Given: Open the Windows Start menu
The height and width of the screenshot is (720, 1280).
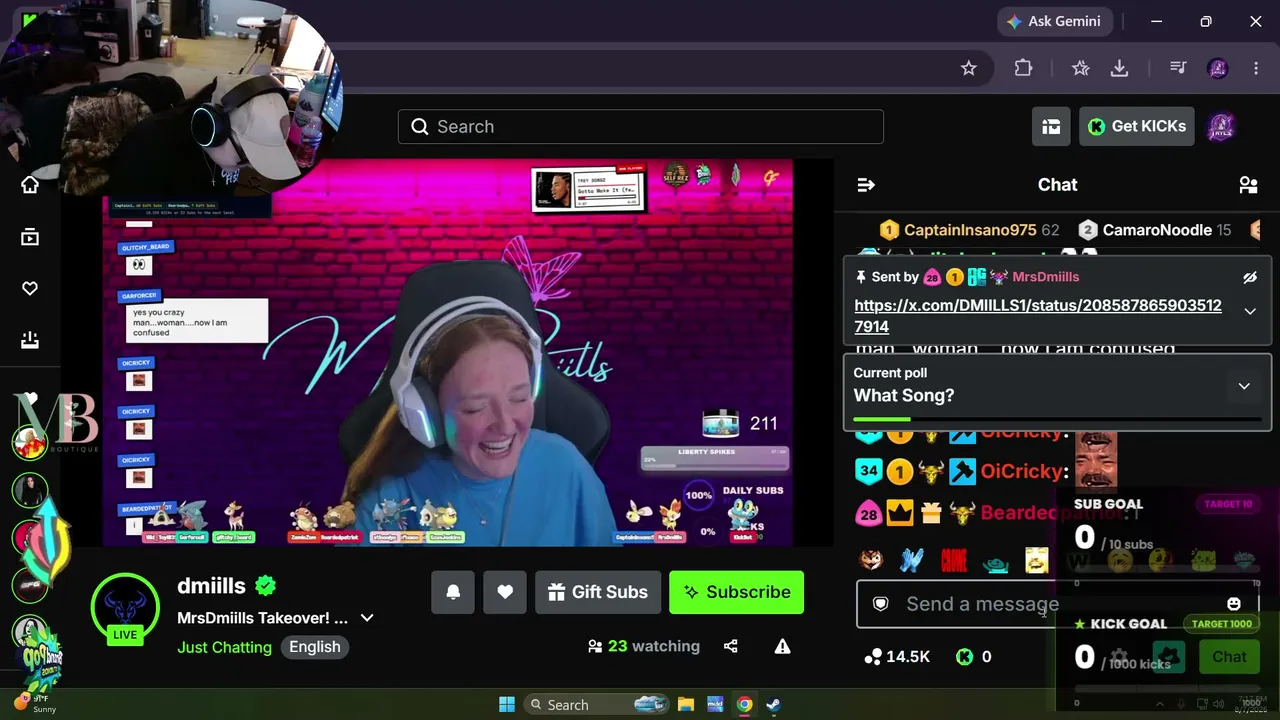Looking at the screenshot, I should coord(507,705).
